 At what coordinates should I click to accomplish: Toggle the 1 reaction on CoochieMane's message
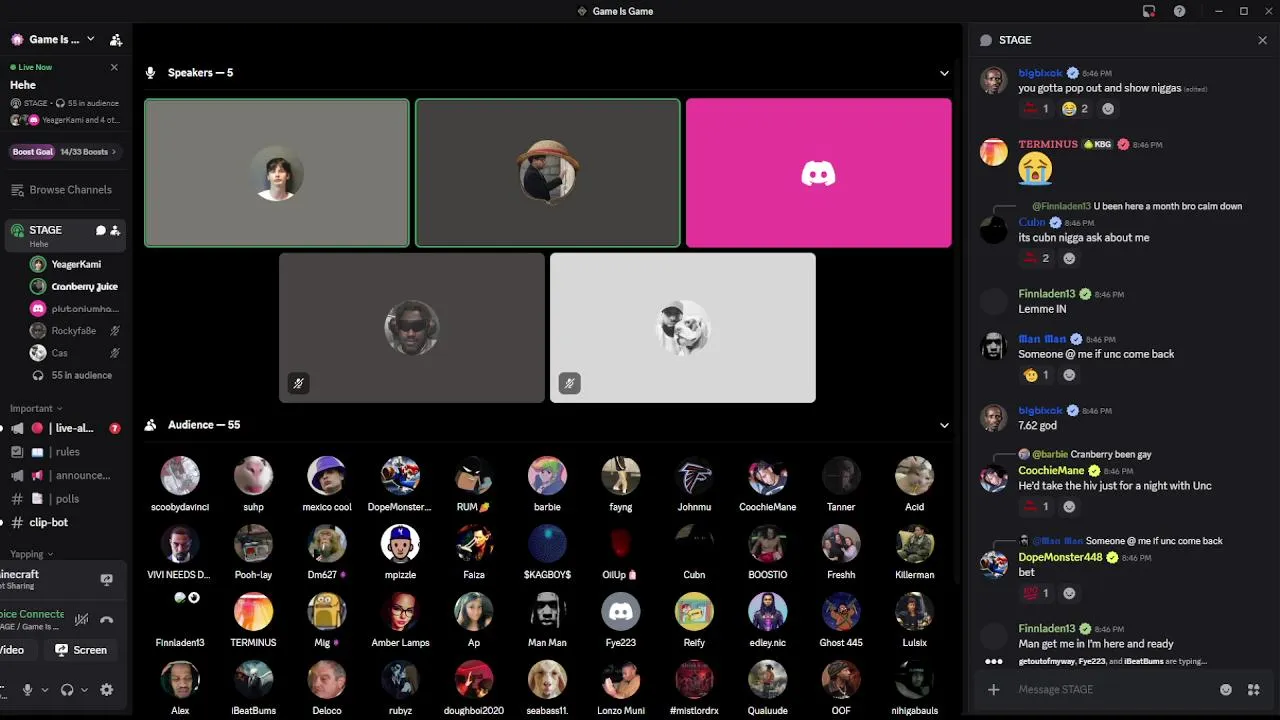tap(1035, 507)
